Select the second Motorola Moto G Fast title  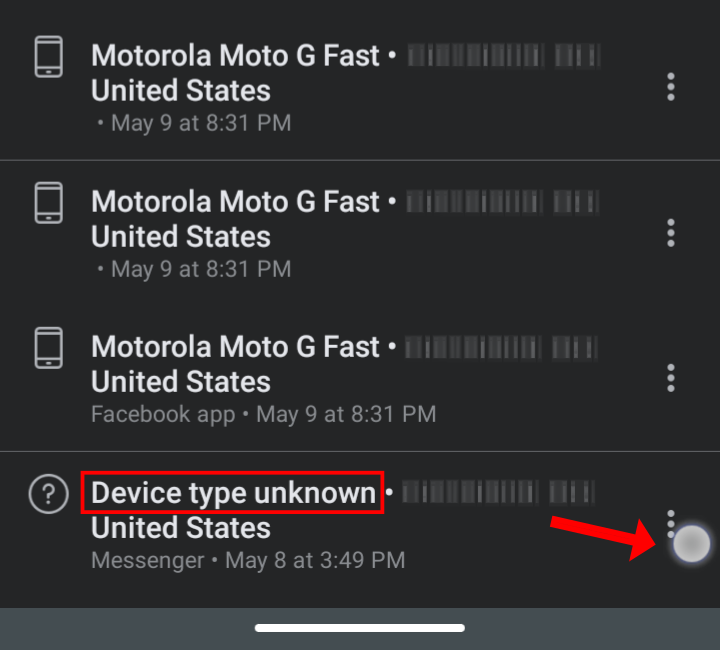pyautogui.click(x=235, y=202)
